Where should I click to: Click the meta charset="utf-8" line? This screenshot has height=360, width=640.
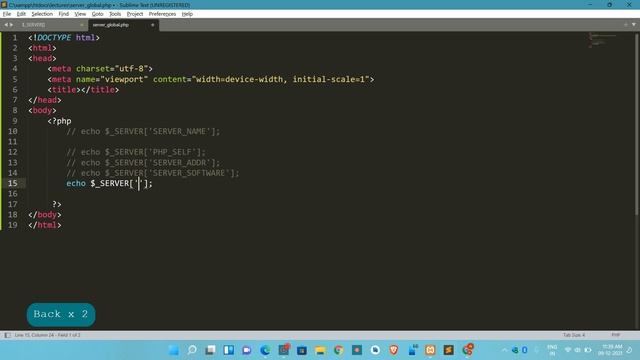pos(100,69)
